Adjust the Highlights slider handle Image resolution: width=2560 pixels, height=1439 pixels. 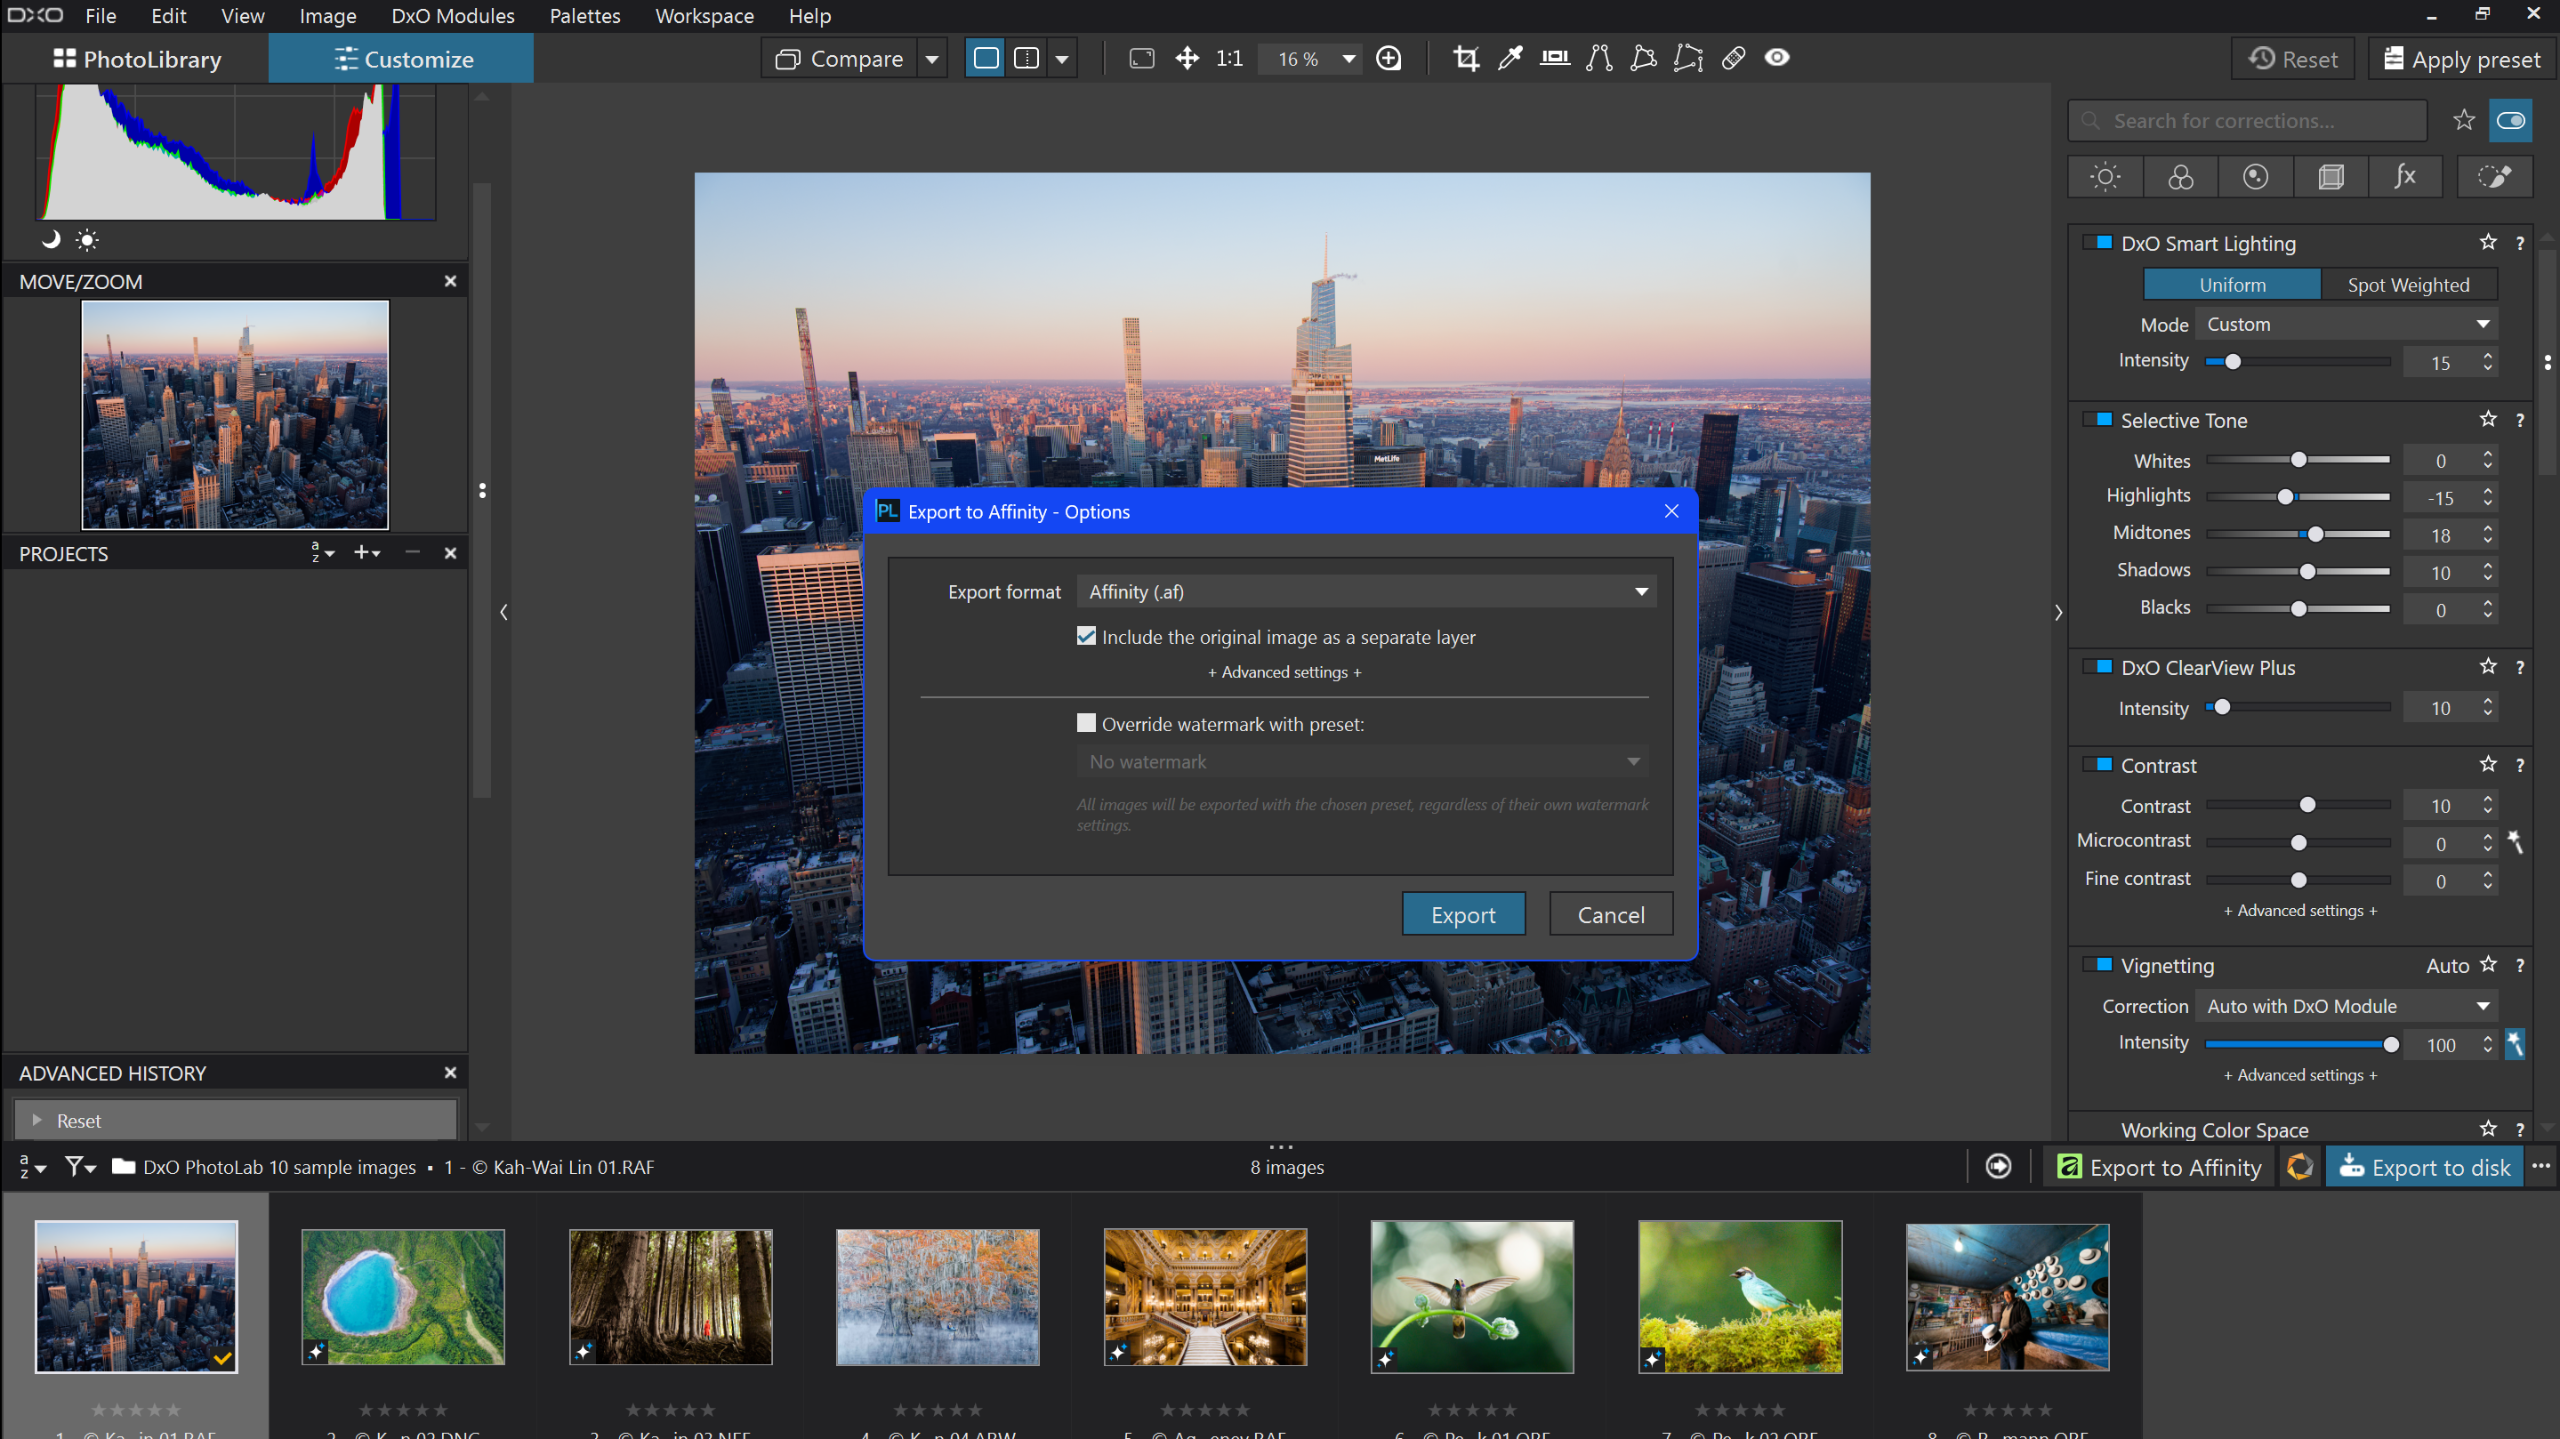2285,497
